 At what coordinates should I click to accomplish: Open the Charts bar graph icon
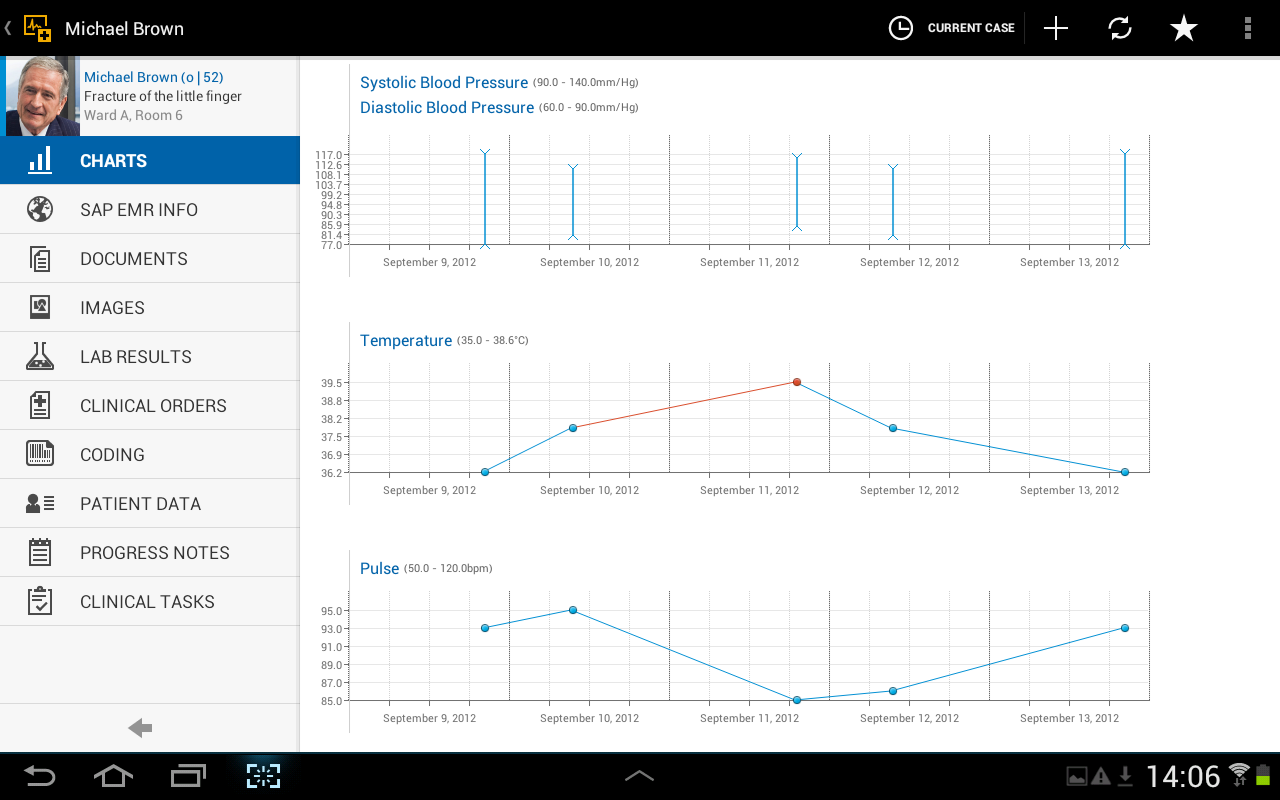[x=40, y=160]
